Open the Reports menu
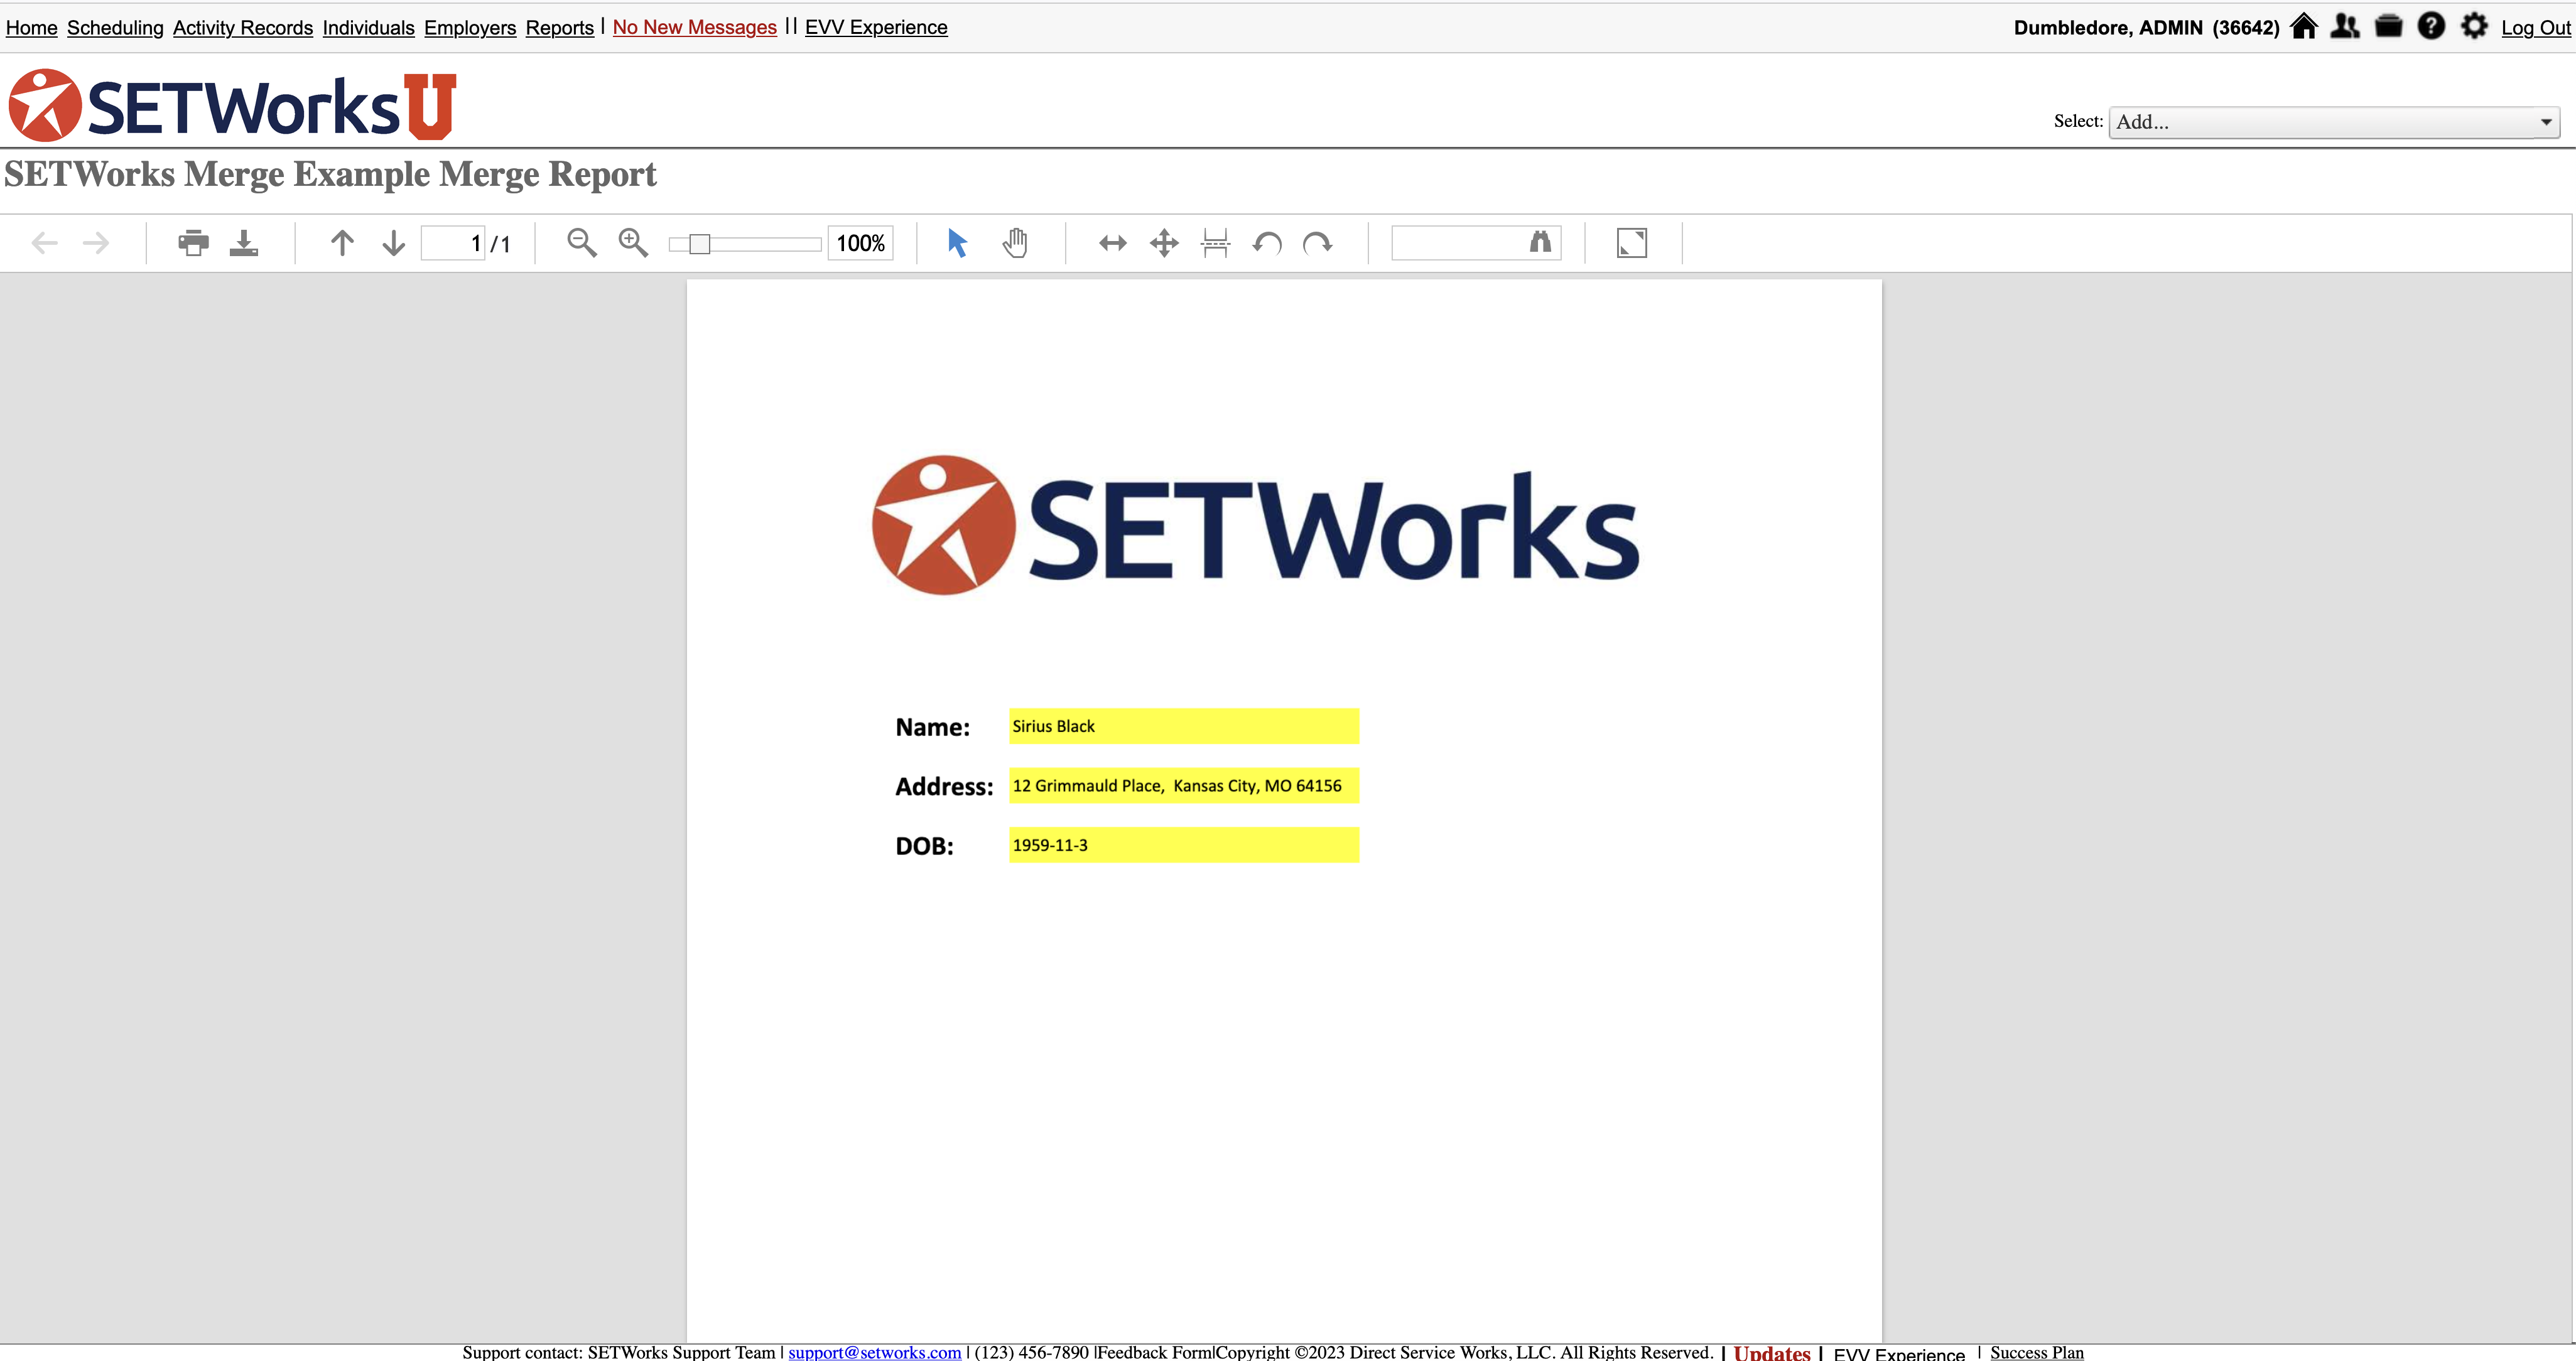This screenshot has width=2576, height=1361. (560, 27)
